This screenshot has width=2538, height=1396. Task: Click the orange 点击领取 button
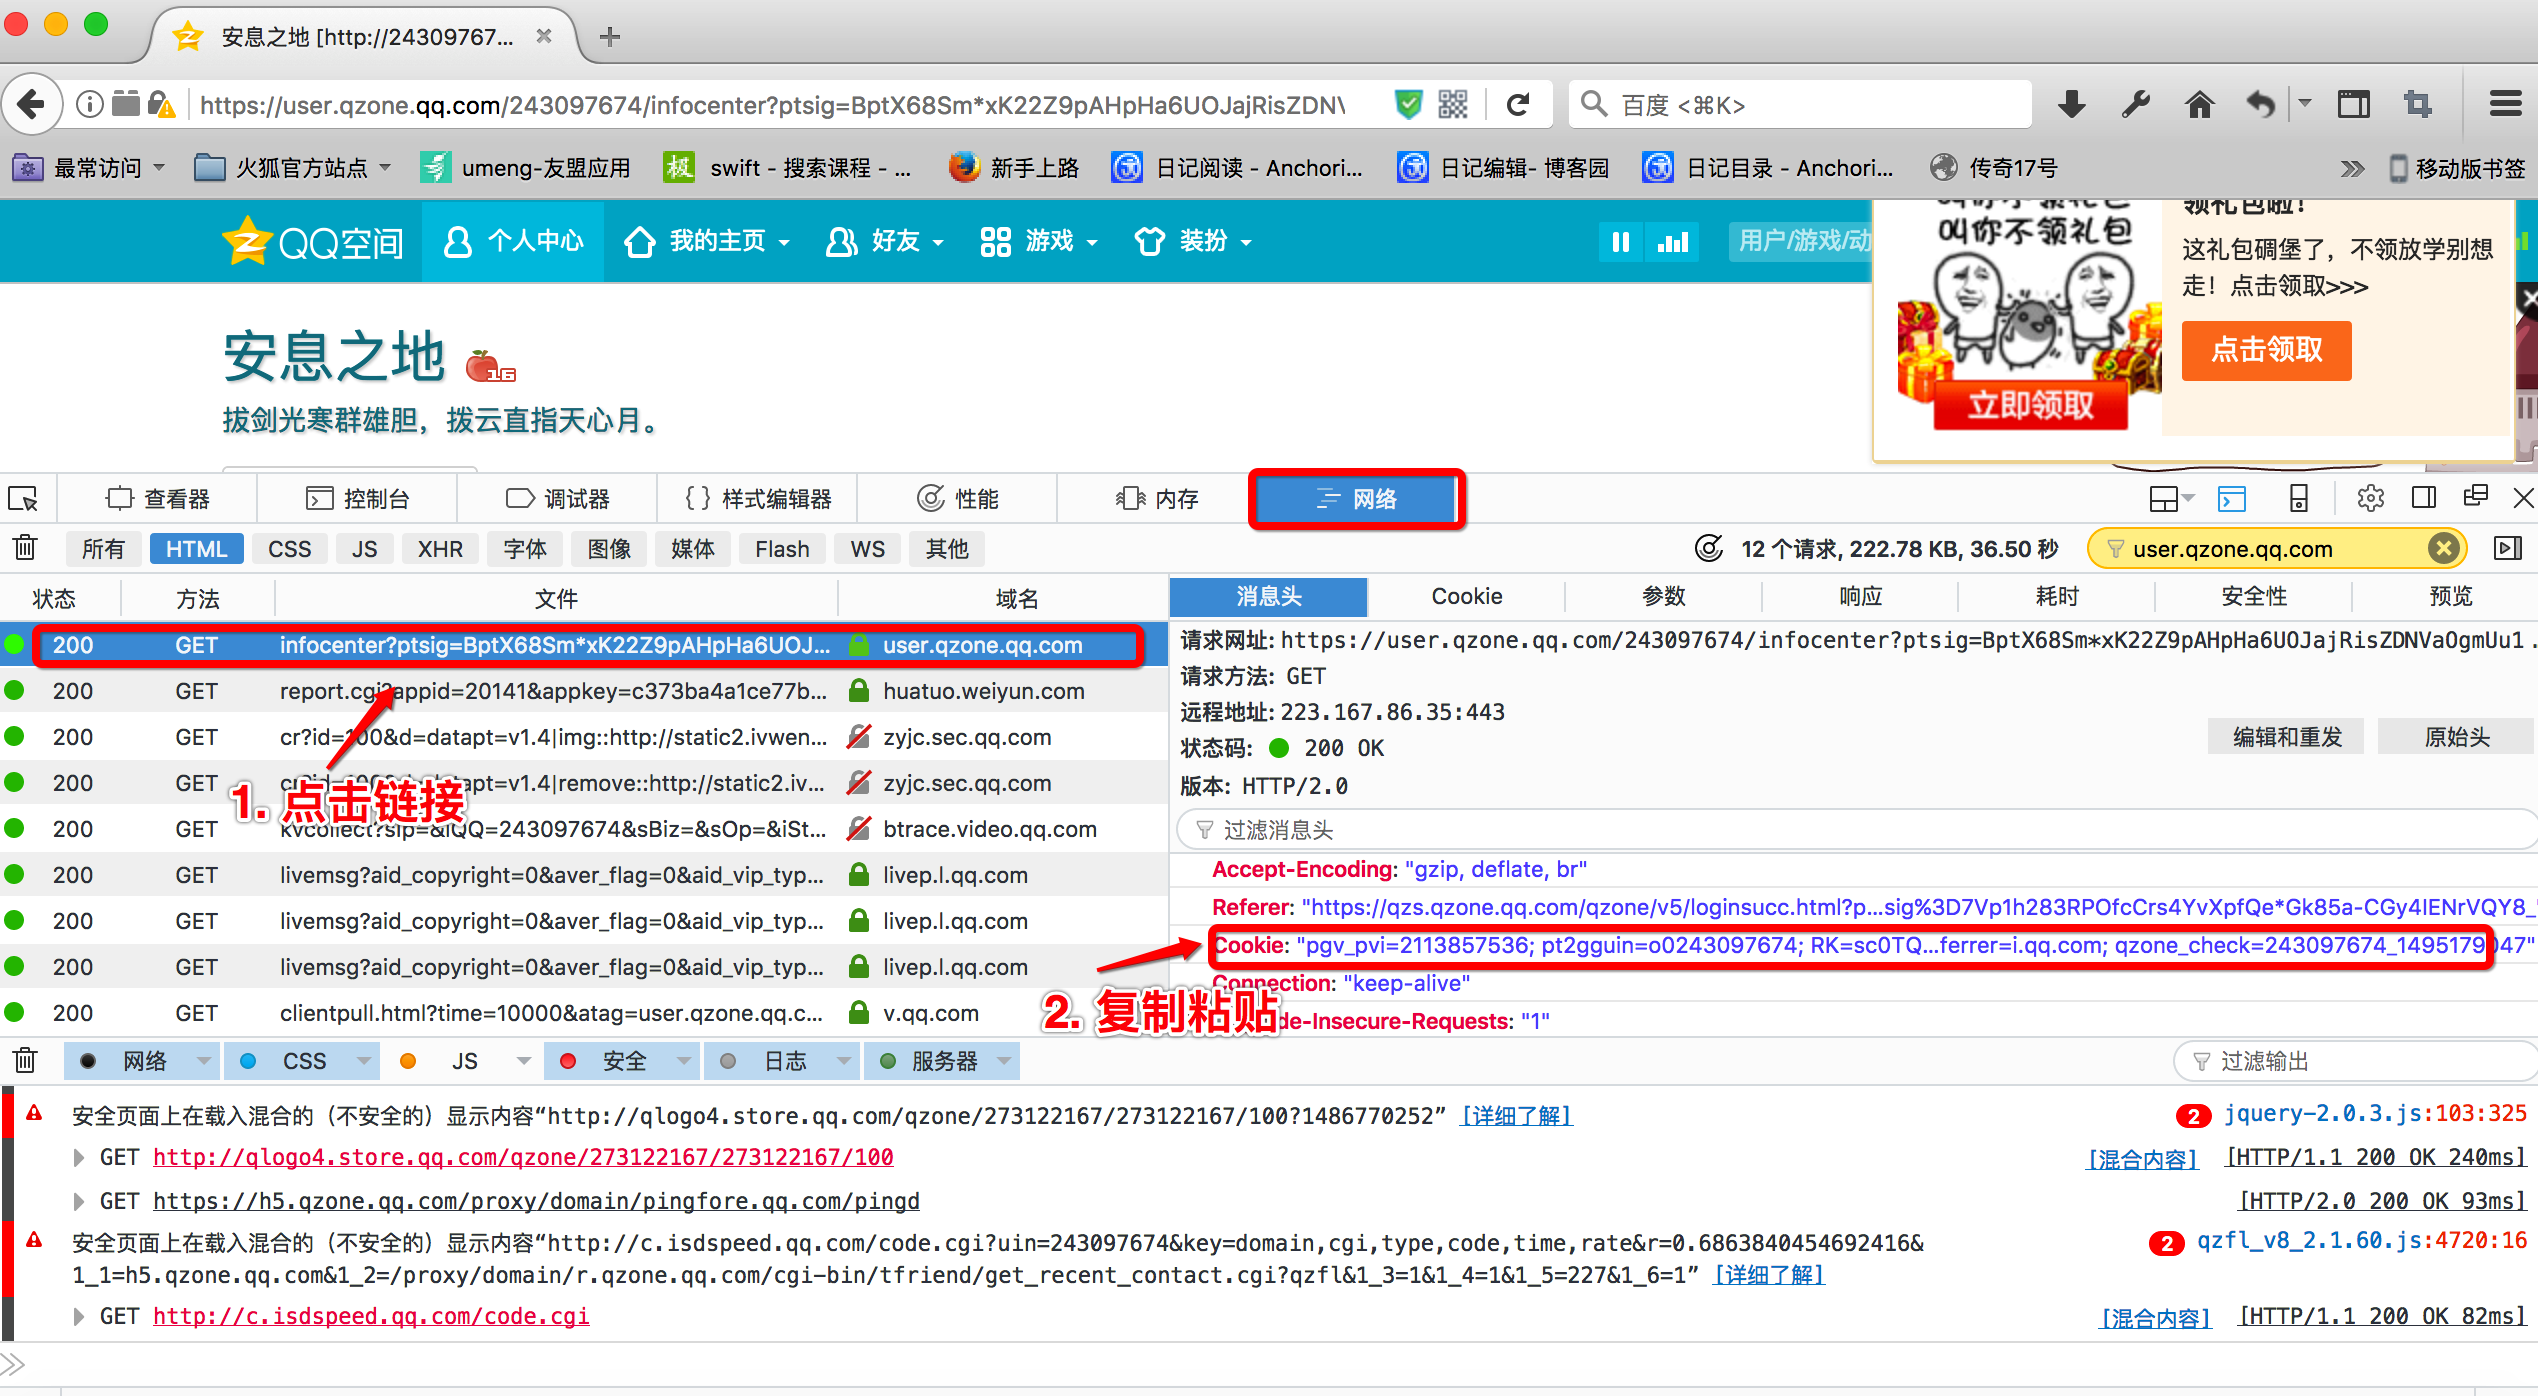coord(2266,350)
